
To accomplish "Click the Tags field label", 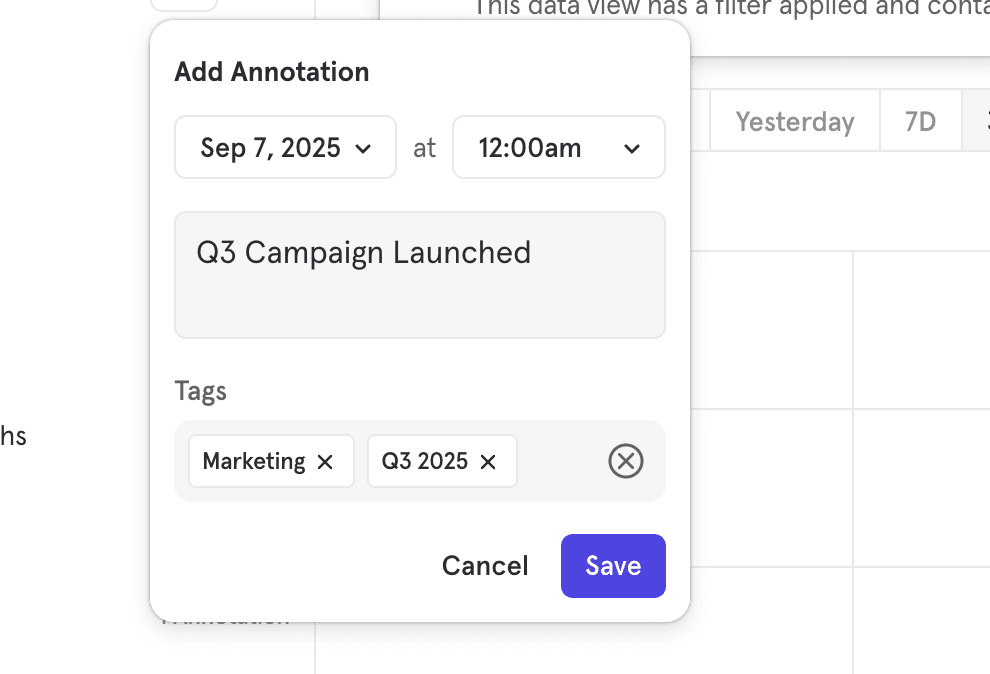I will point(201,390).
